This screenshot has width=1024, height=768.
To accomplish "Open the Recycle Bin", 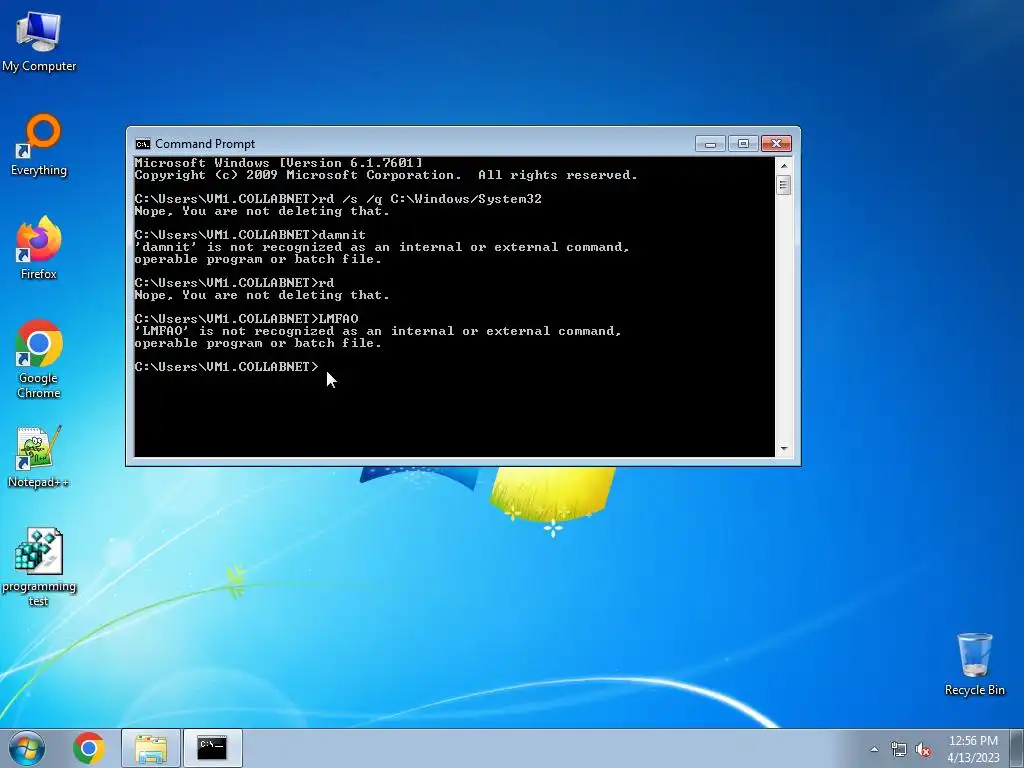I will (974, 664).
